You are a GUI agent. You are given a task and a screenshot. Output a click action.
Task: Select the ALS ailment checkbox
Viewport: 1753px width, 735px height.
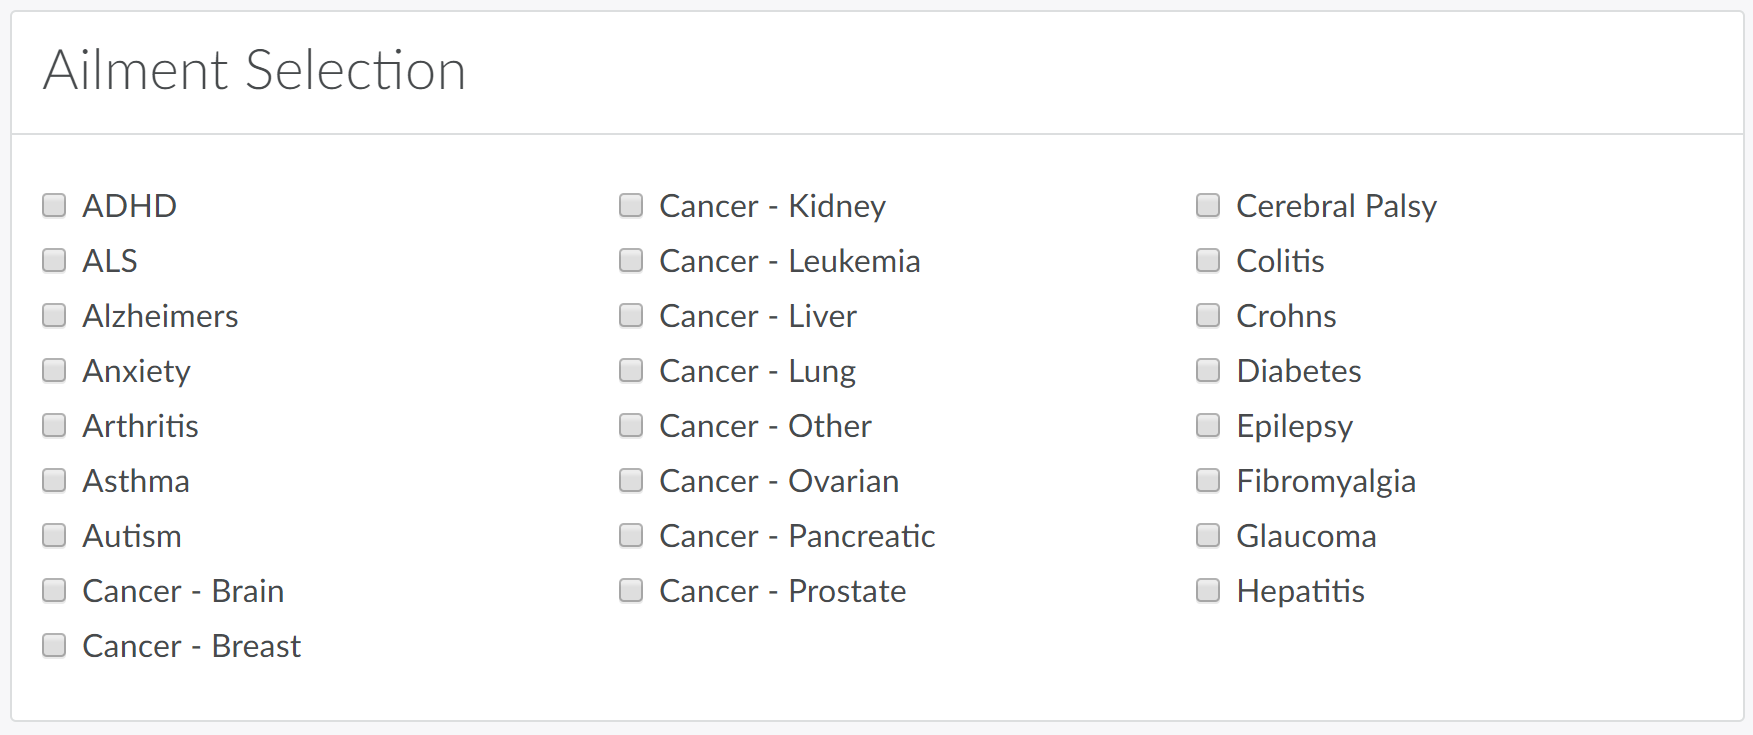[54, 260]
